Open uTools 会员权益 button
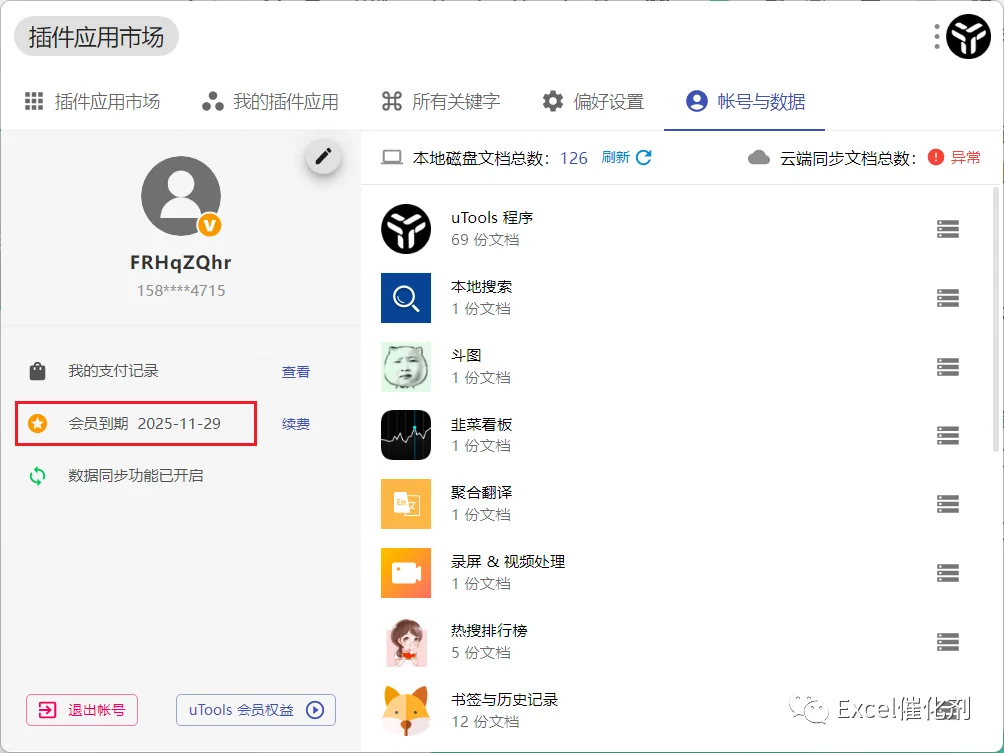This screenshot has width=1004, height=753. tap(256, 709)
